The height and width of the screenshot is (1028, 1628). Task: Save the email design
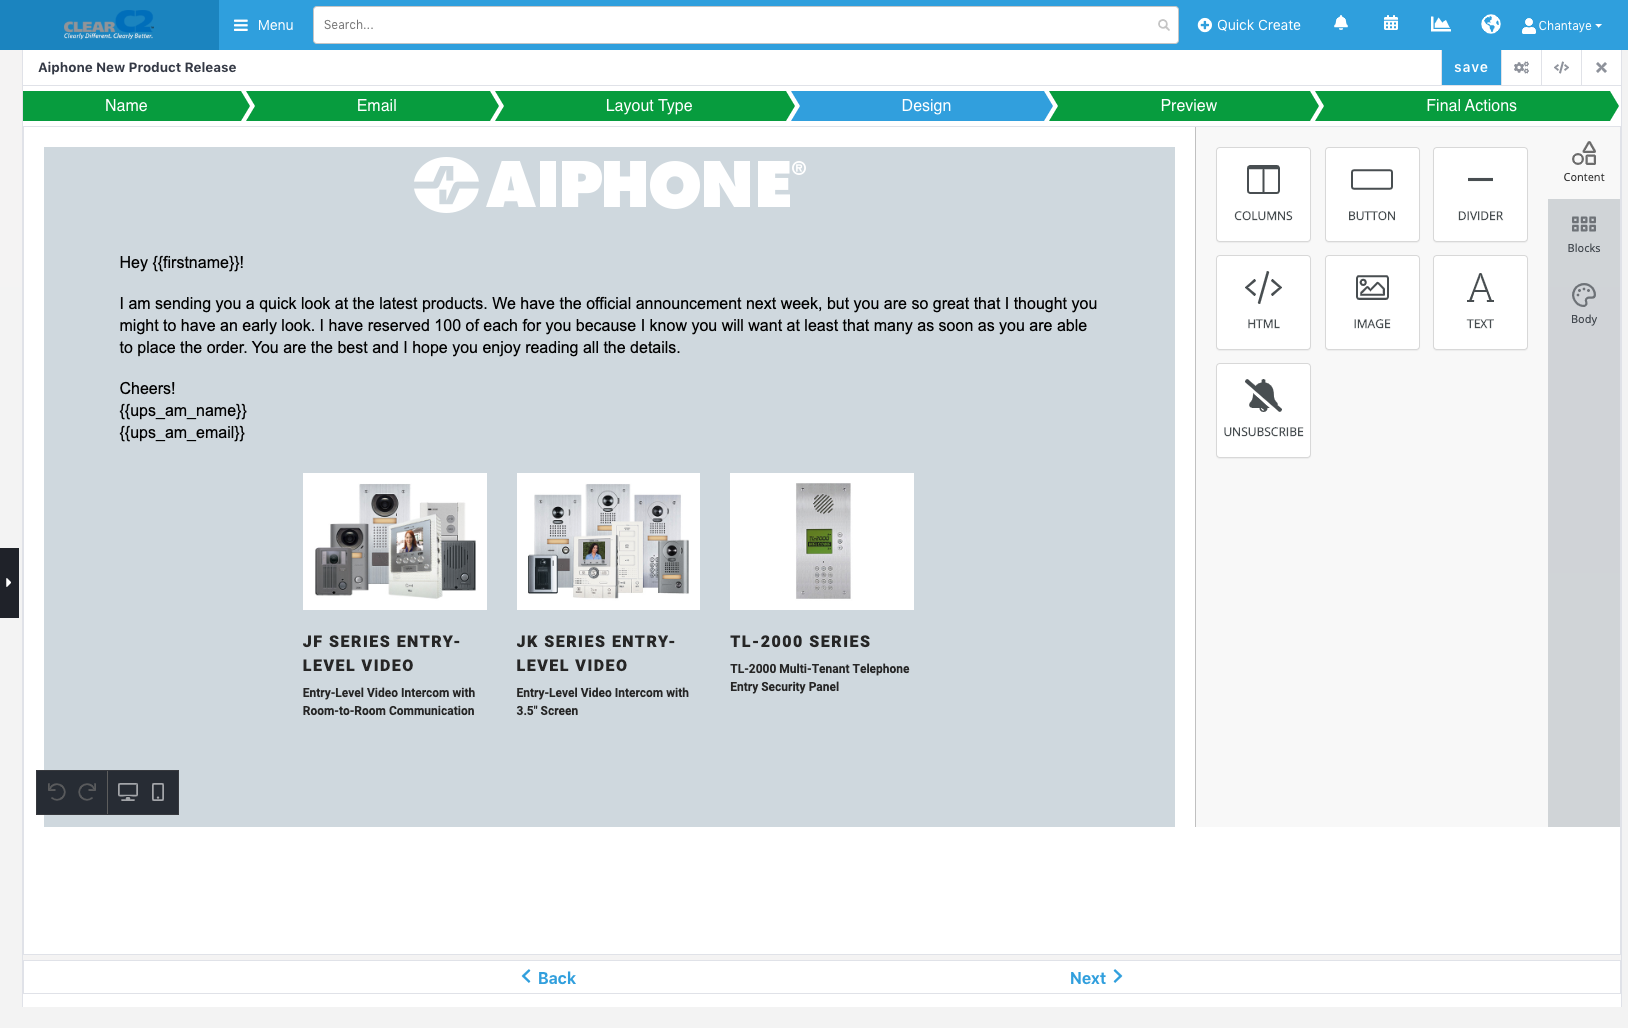[1471, 68]
